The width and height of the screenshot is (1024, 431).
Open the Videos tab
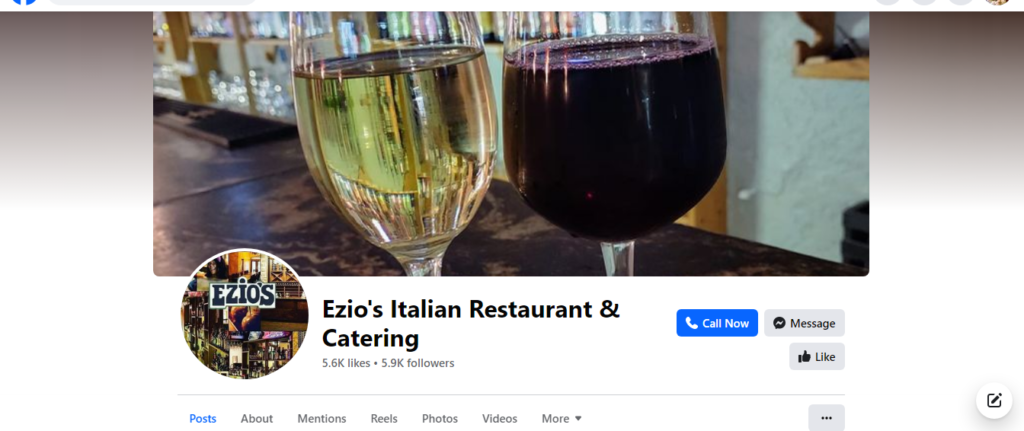(500, 419)
